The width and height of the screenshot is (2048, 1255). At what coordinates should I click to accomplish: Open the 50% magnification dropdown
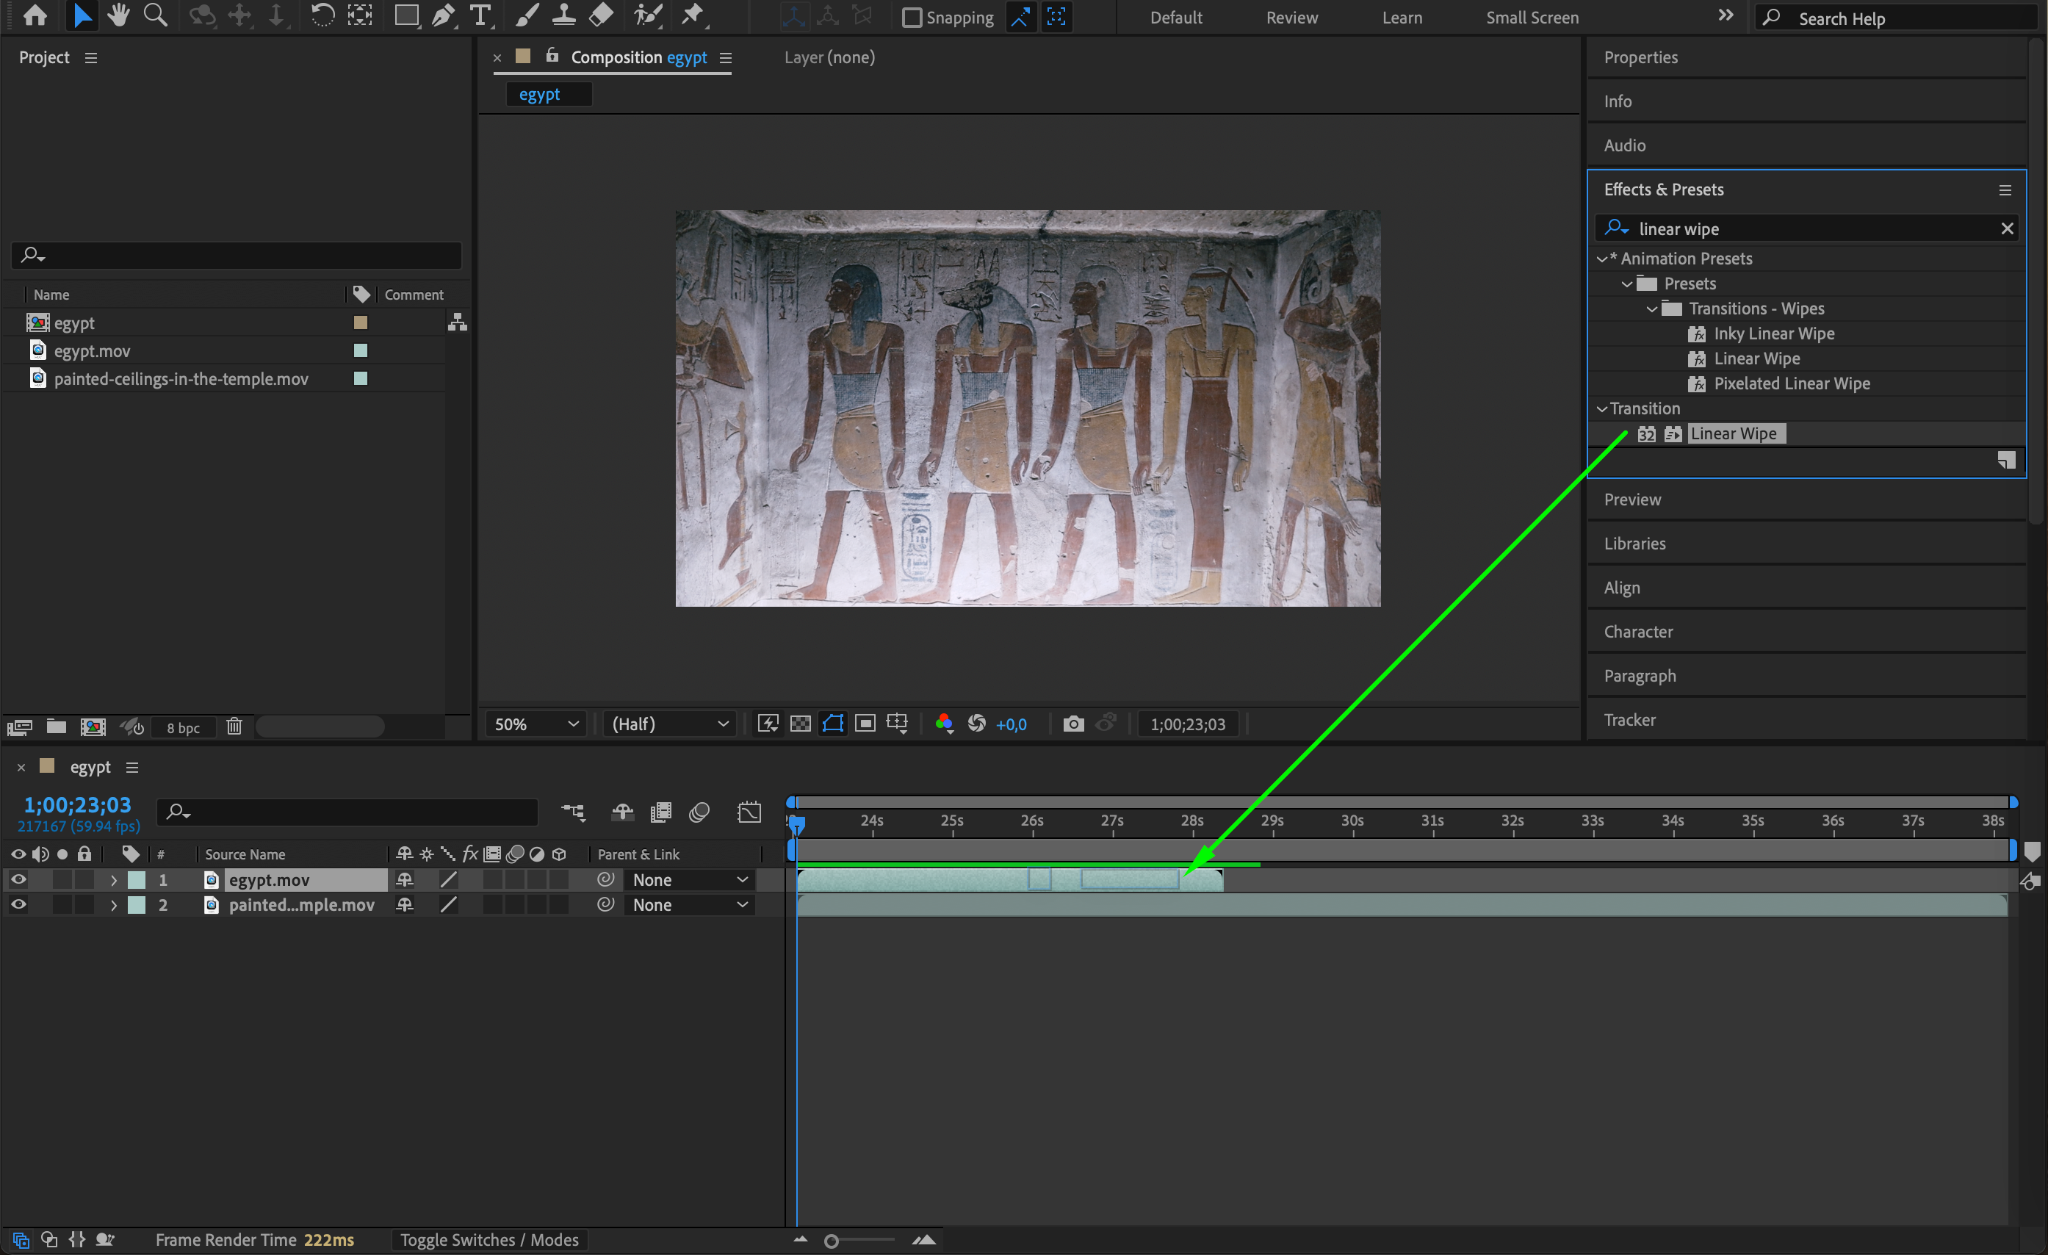[537, 723]
